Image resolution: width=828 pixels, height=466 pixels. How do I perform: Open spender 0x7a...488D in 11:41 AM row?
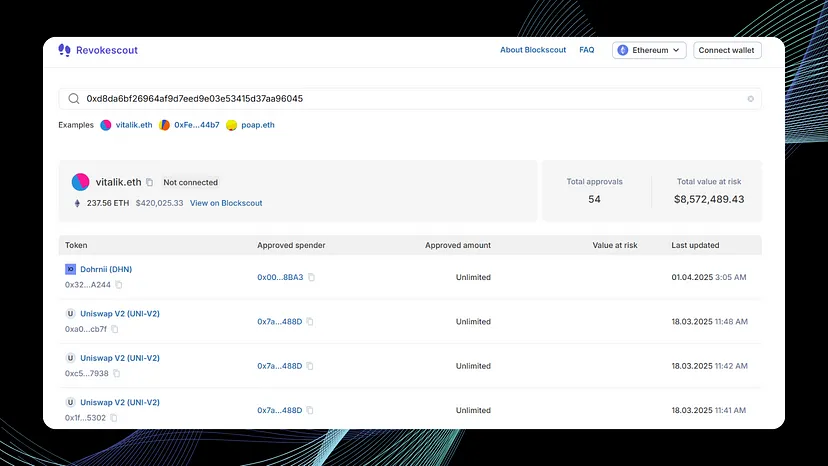click(x=280, y=411)
